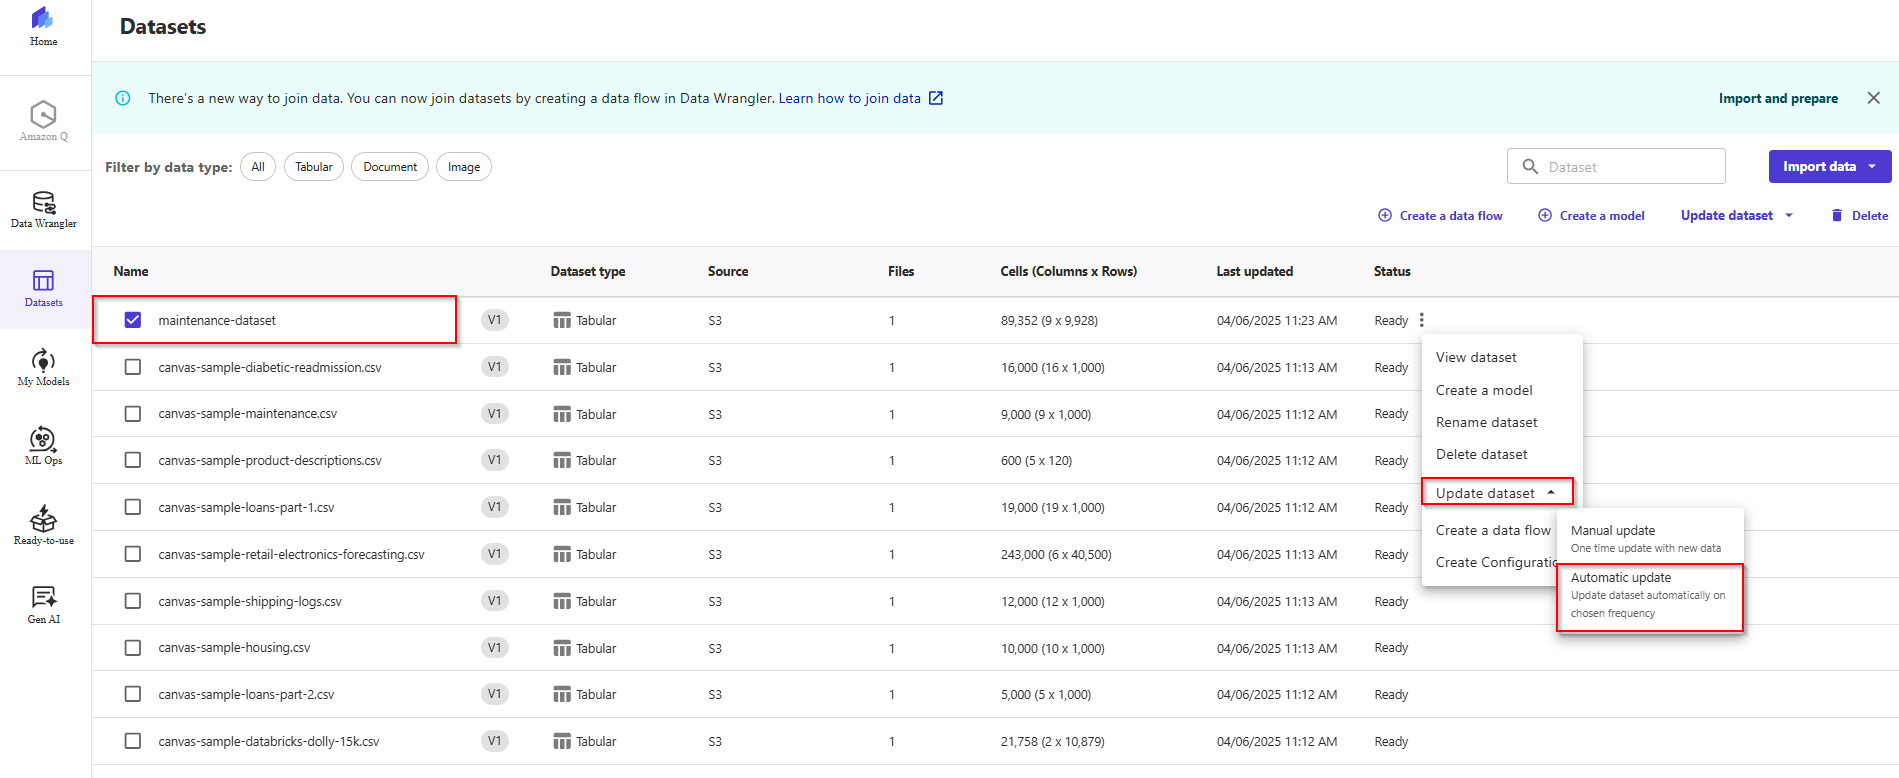The image size is (1899, 778).
Task: Check canvas-sample-product-descriptions.csv checkbox
Action: click(x=133, y=460)
